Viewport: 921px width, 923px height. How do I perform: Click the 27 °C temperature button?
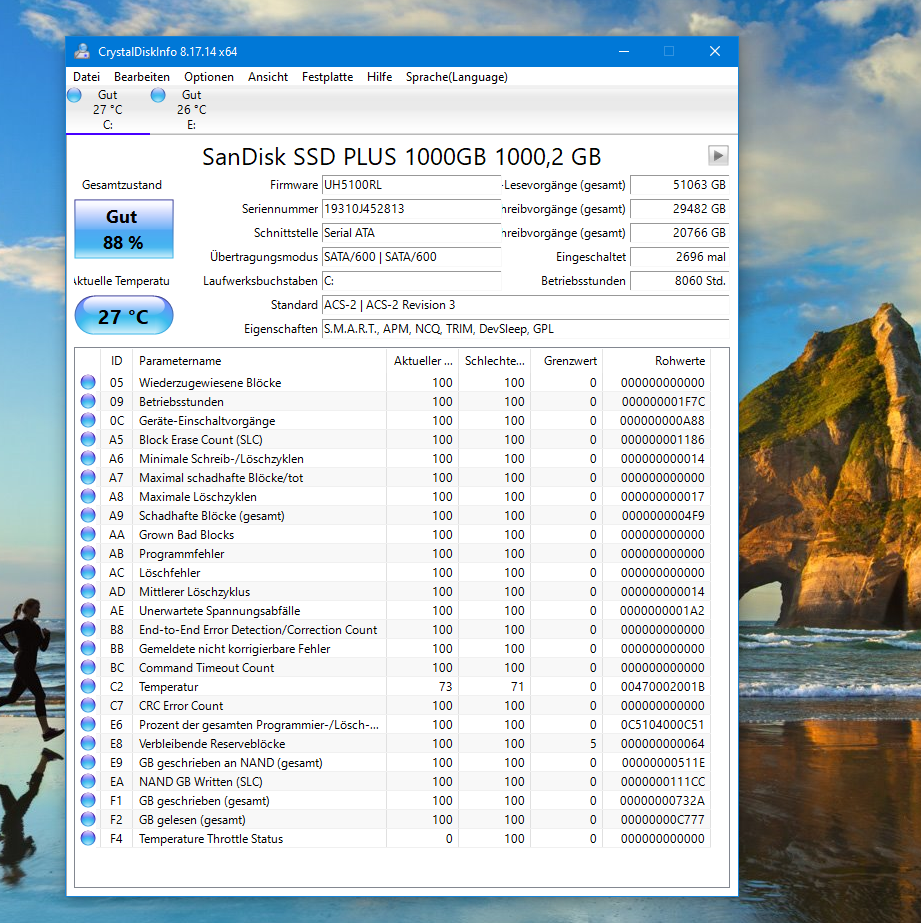tap(124, 316)
